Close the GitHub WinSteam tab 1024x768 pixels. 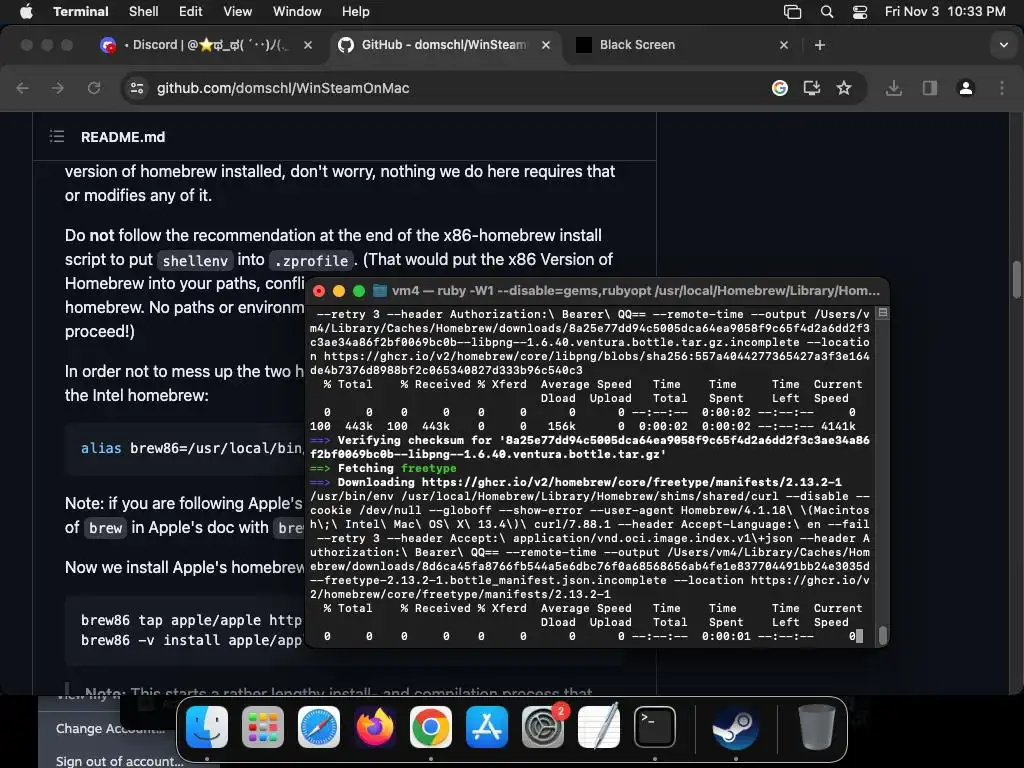tap(546, 45)
